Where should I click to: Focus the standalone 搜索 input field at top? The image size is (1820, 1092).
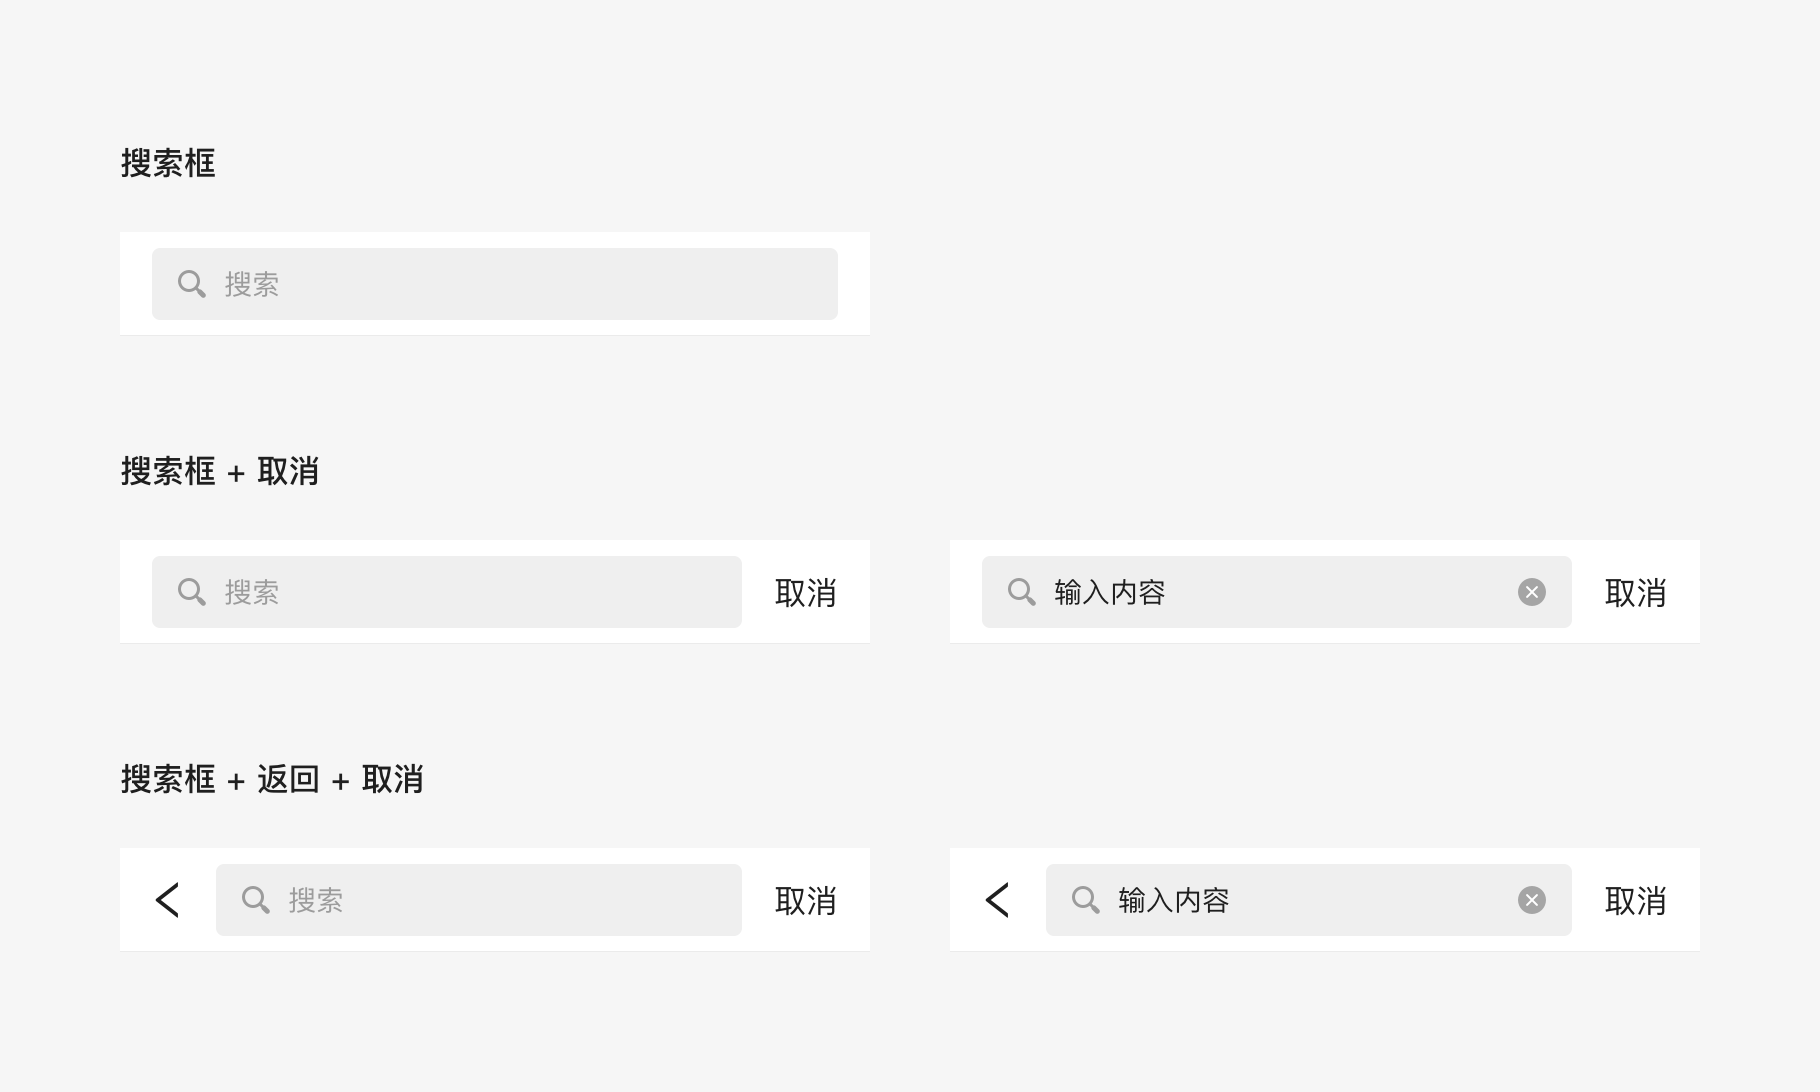pyautogui.click(x=495, y=284)
